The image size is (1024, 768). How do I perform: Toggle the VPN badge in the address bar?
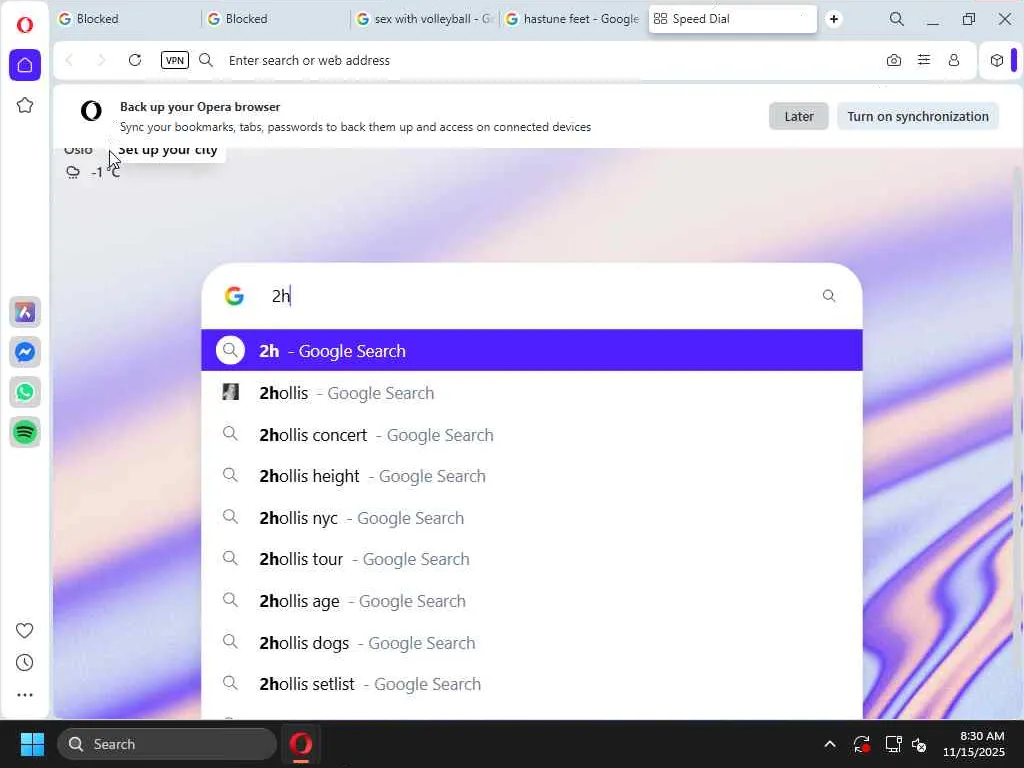pyautogui.click(x=174, y=60)
